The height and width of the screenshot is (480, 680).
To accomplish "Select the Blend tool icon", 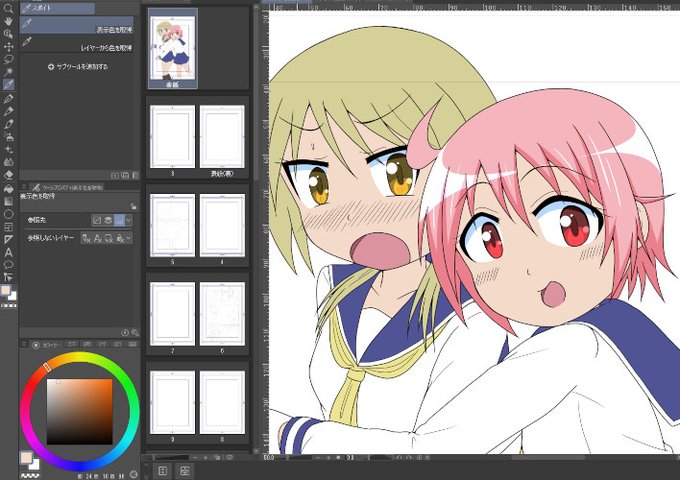I will [x=8, y=162].
